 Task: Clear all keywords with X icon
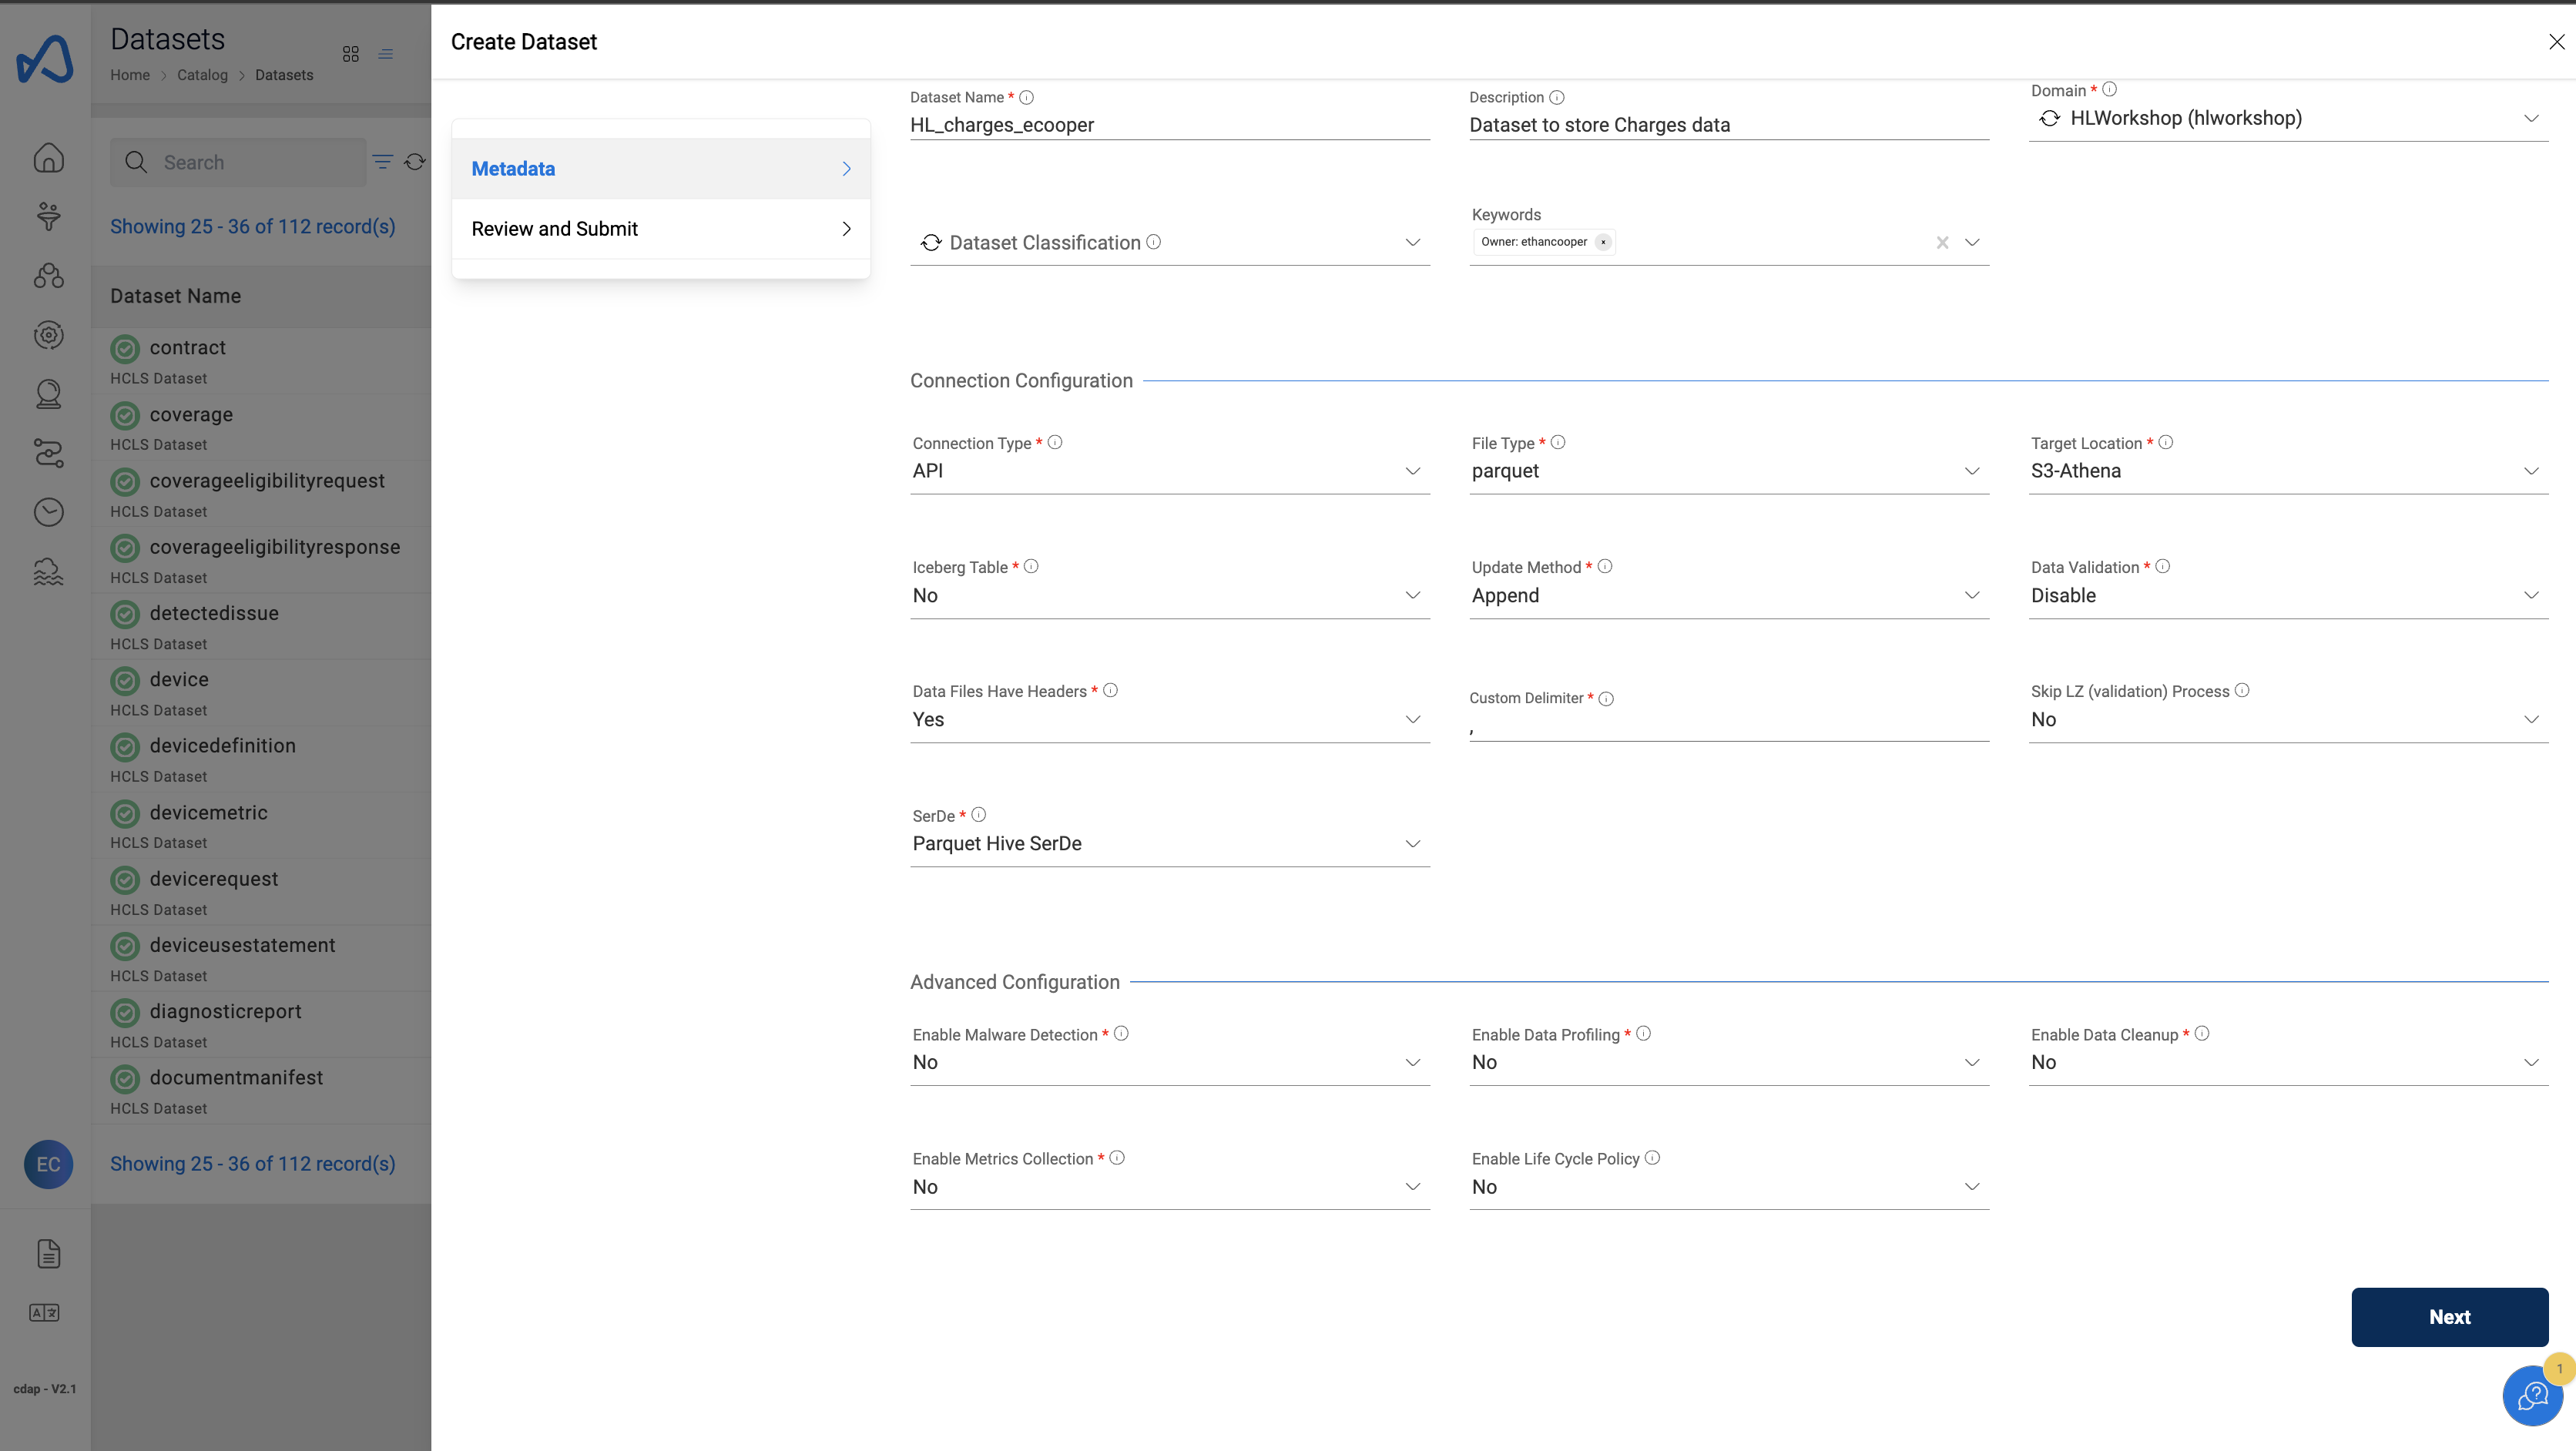point(1942,242)
